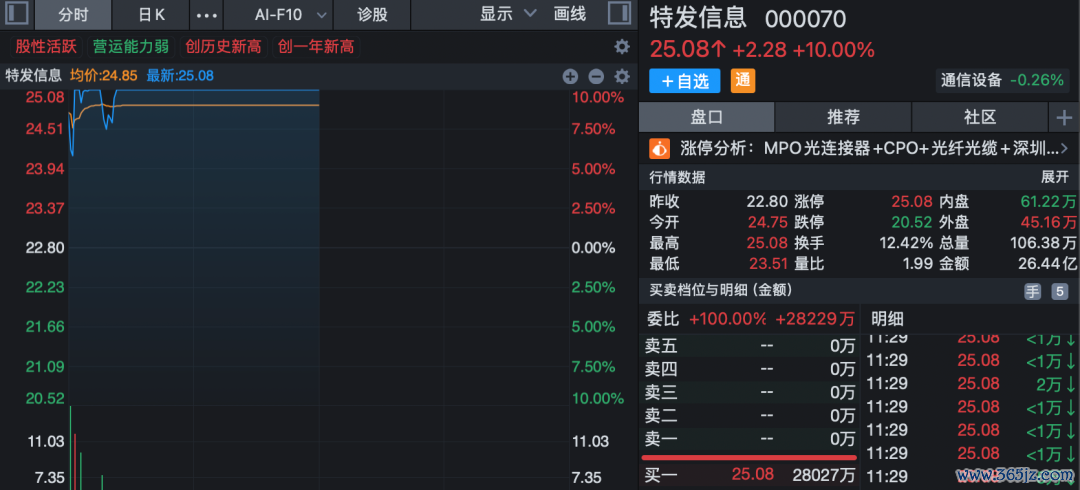Click the orange 通 badge
1080x490 pixels.
point(742,81)
